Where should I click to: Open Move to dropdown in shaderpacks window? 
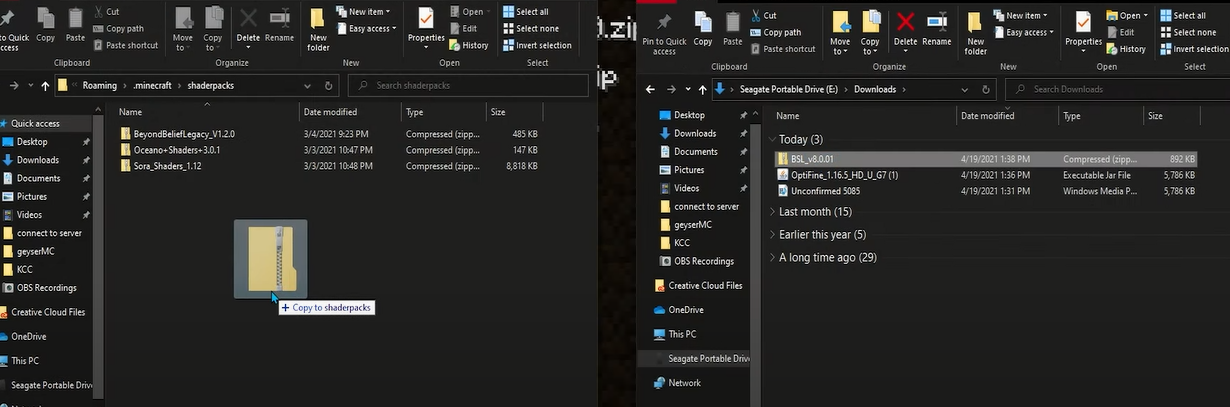pyautogui.click(x=183, y=29)
